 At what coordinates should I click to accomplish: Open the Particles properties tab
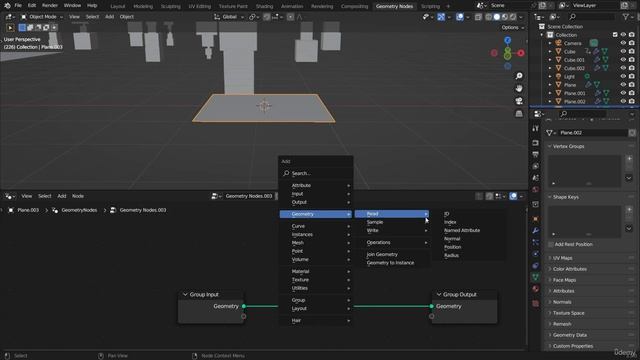536,242
